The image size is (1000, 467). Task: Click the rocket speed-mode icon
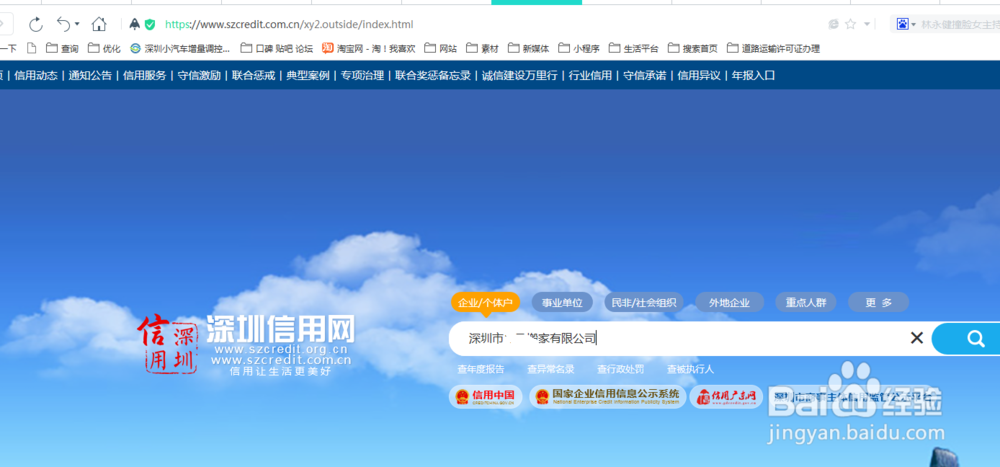coord(135,24)
